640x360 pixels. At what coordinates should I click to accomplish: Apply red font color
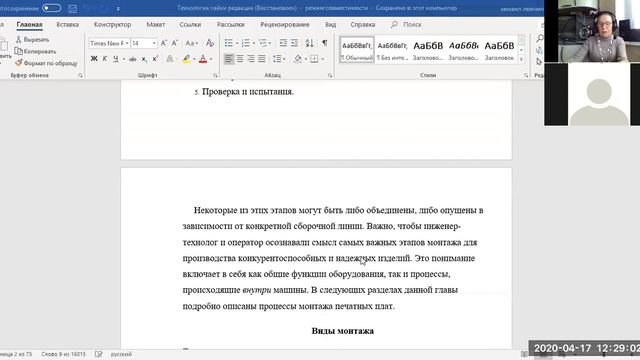[203, 59]
